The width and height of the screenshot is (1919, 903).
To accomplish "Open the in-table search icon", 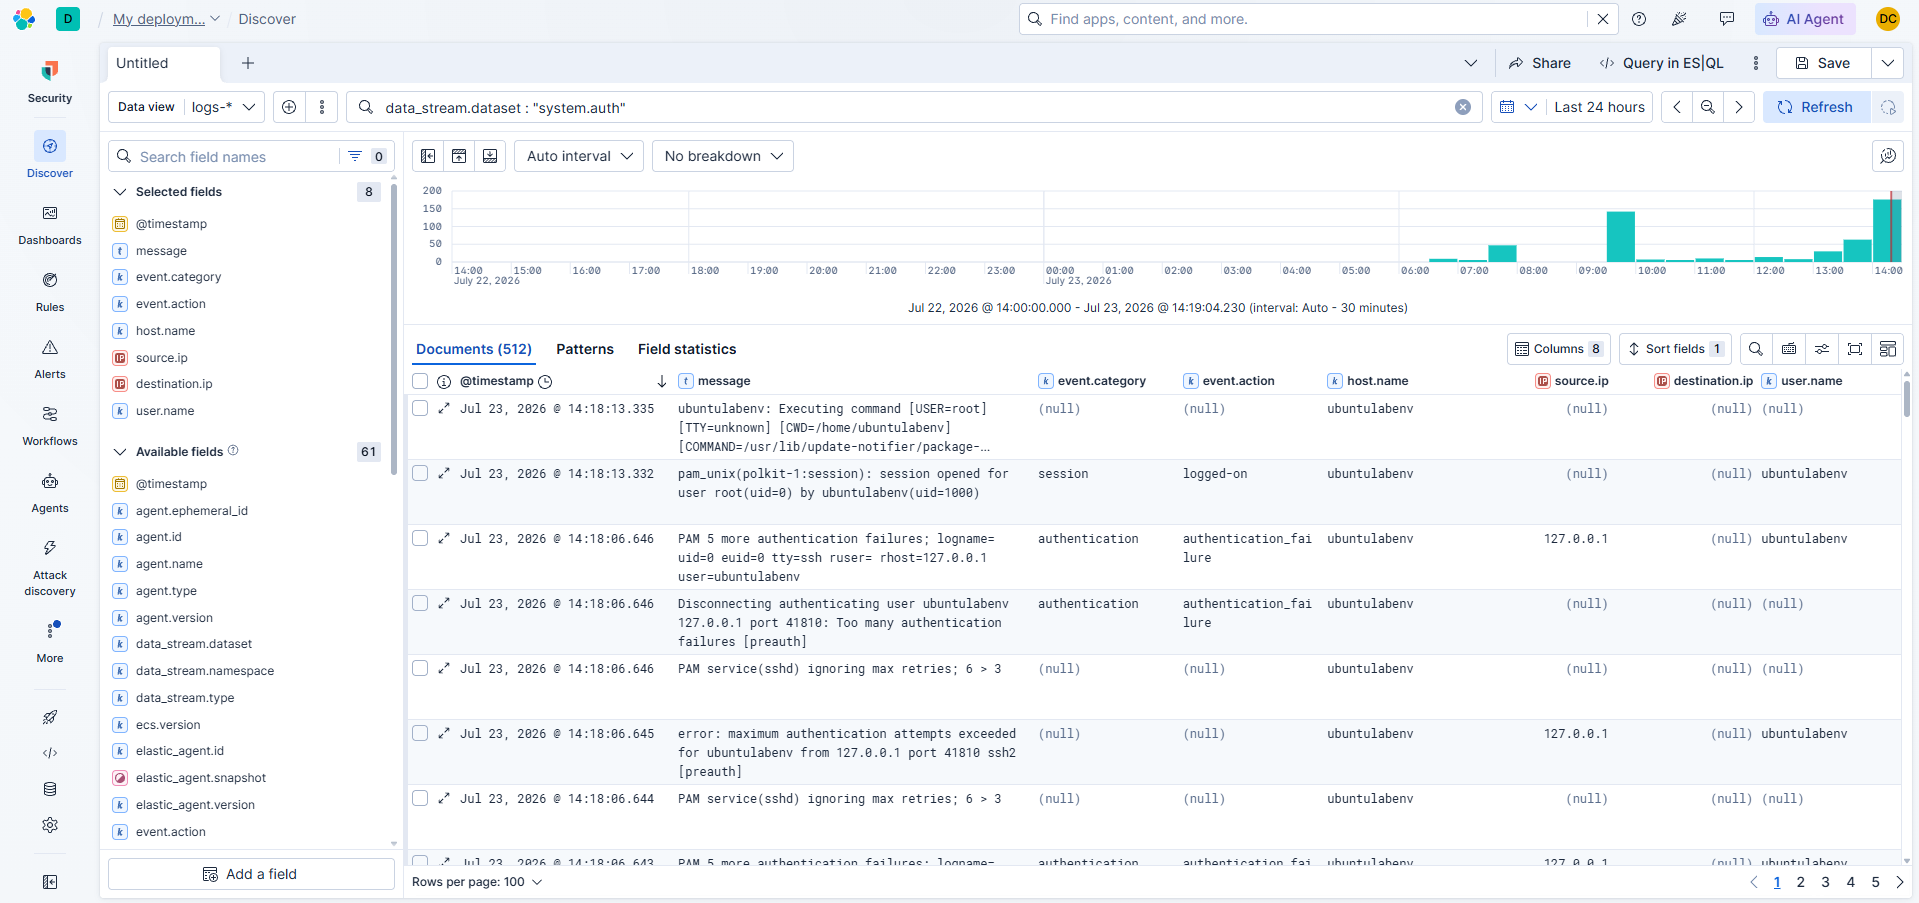I will 1756,349.
